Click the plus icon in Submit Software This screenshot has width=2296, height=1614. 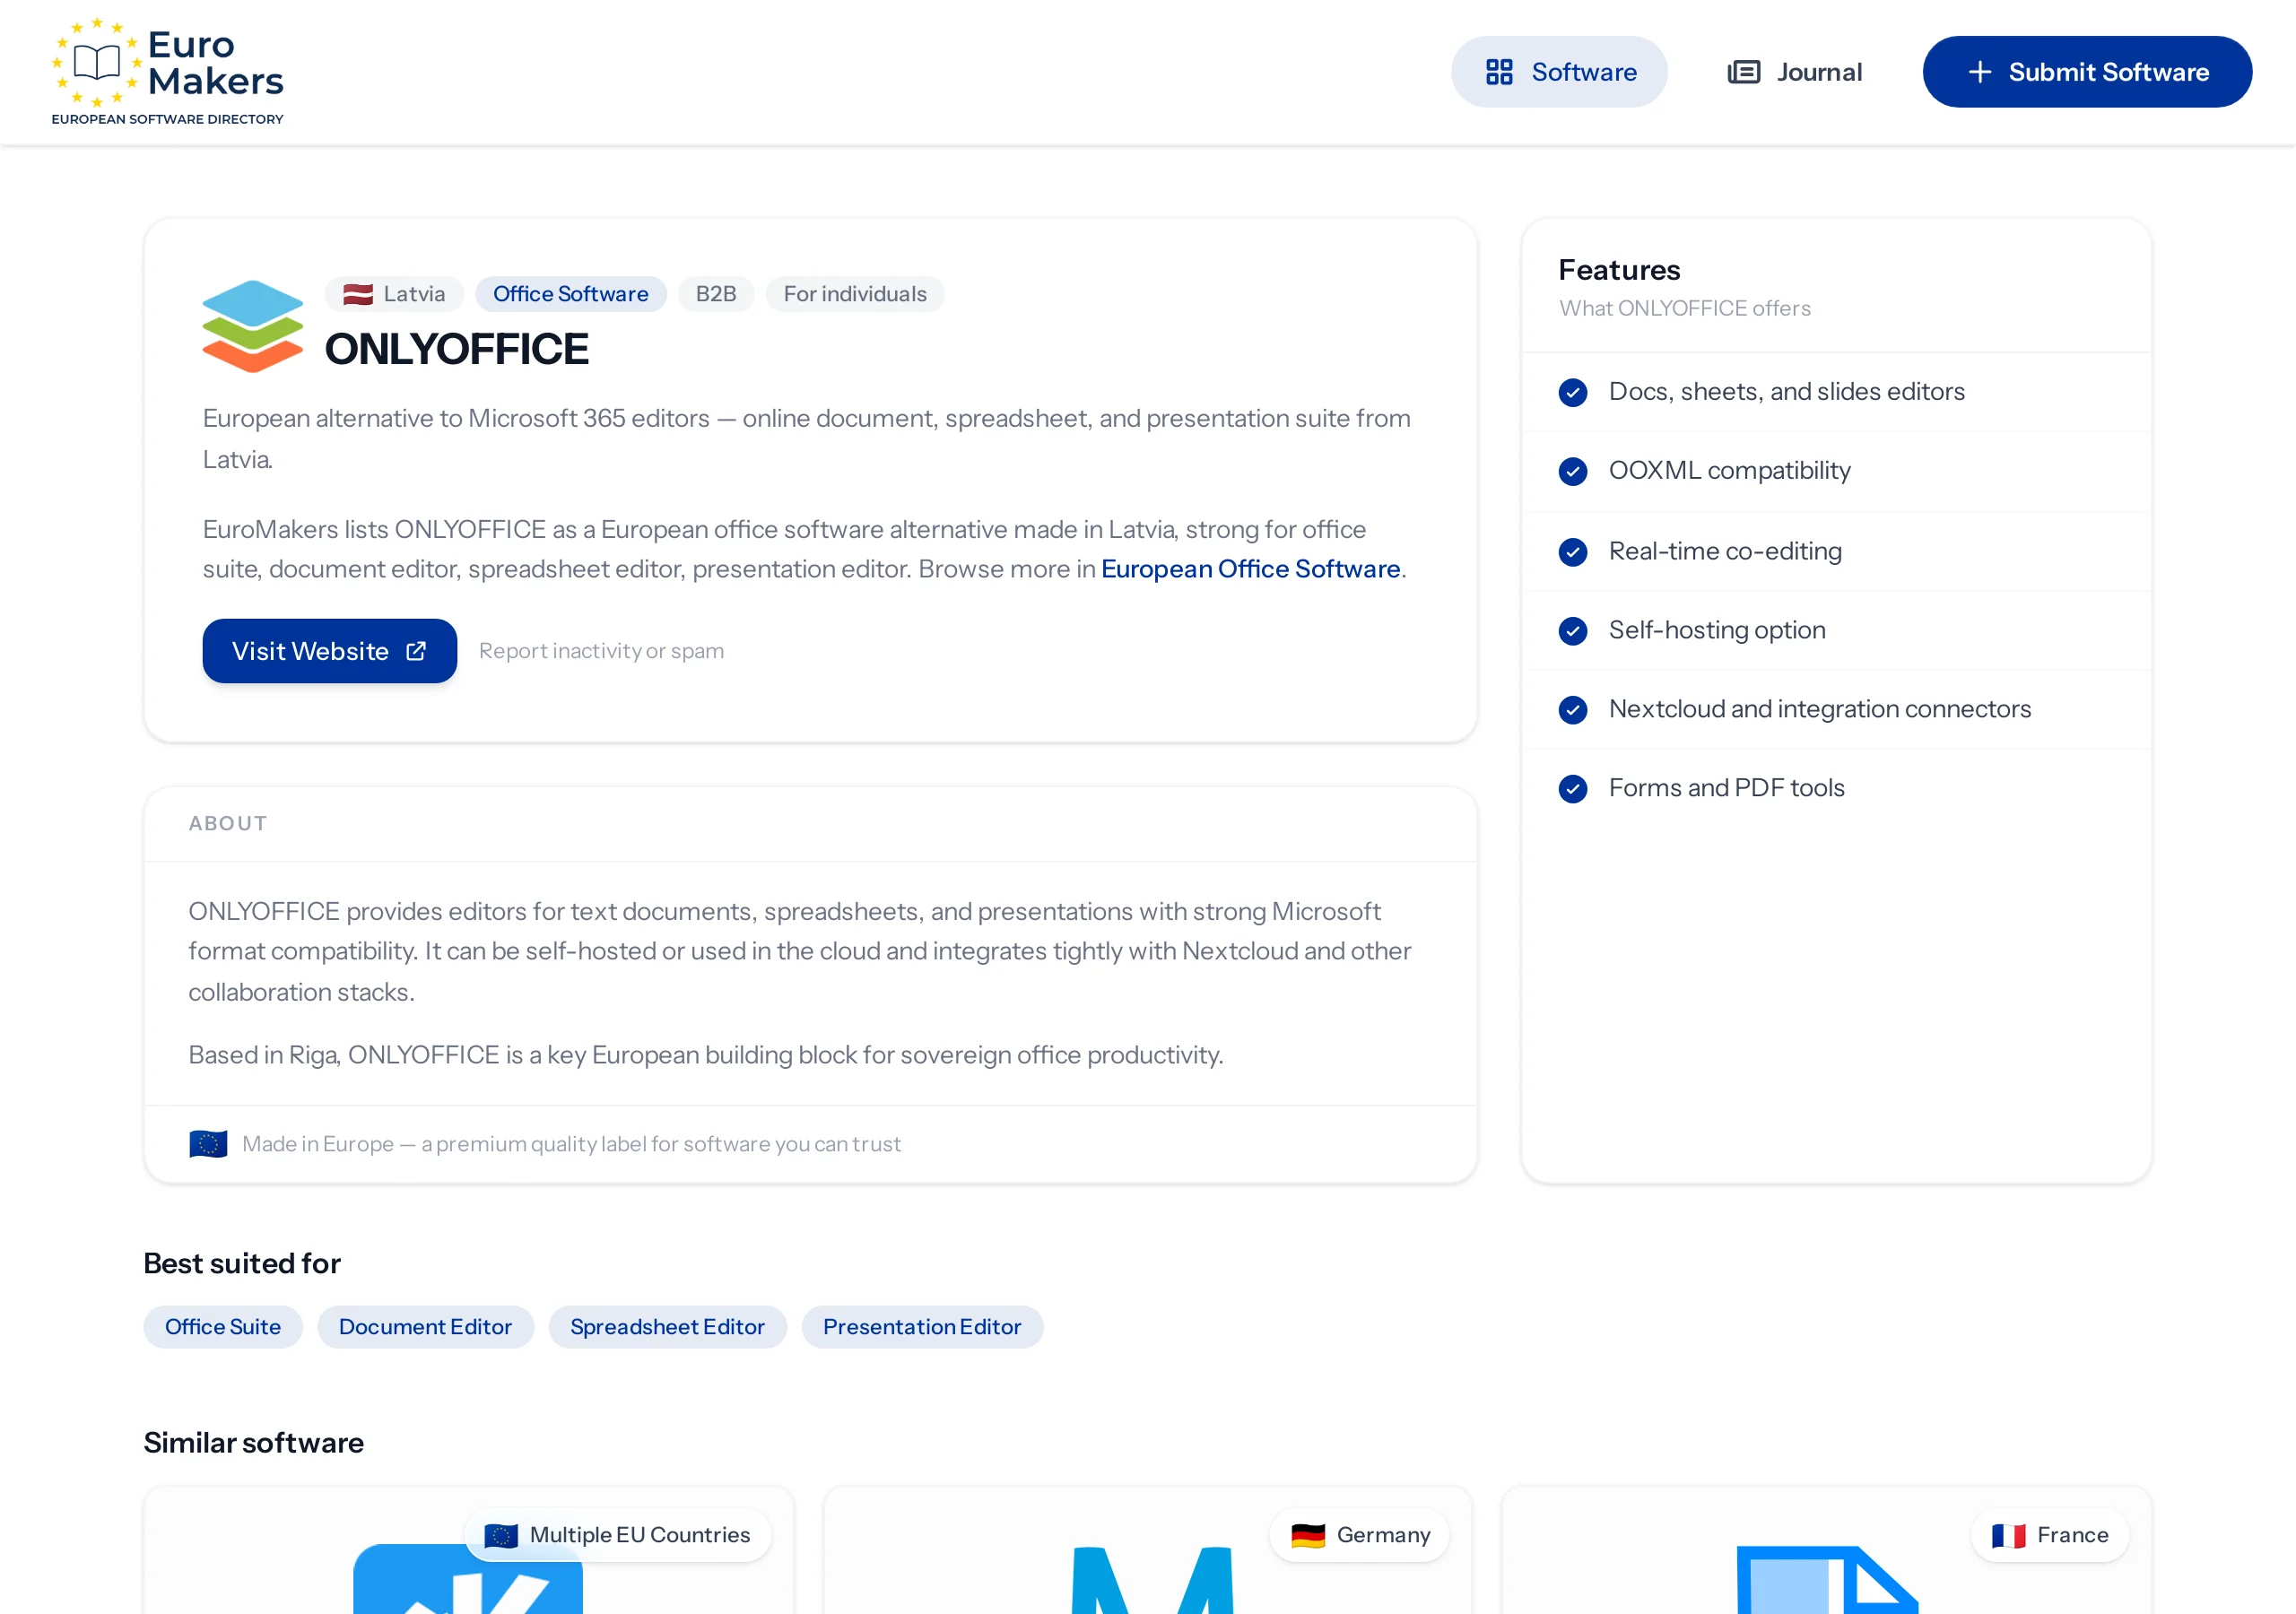1980,72
